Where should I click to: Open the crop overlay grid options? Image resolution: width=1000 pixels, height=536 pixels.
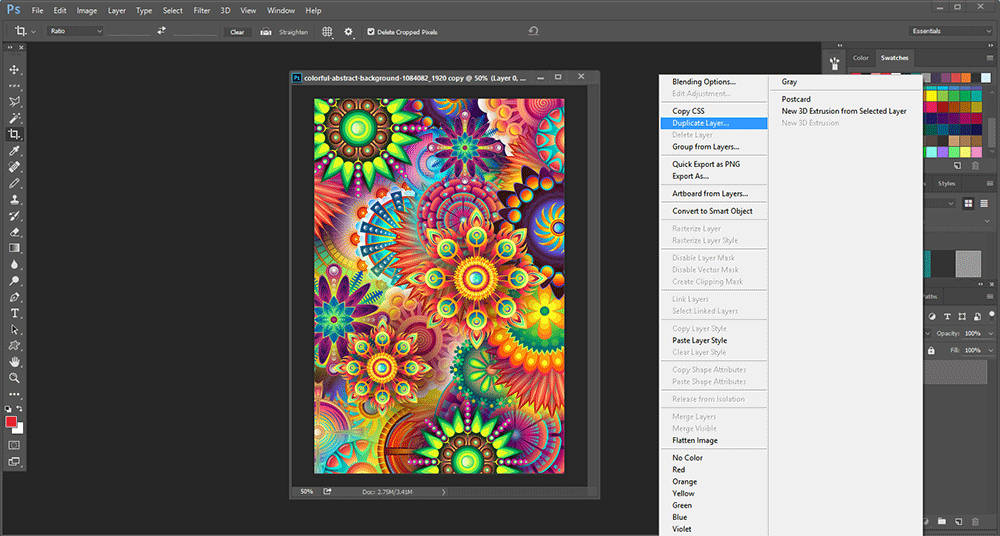click(x=327, y=31)
